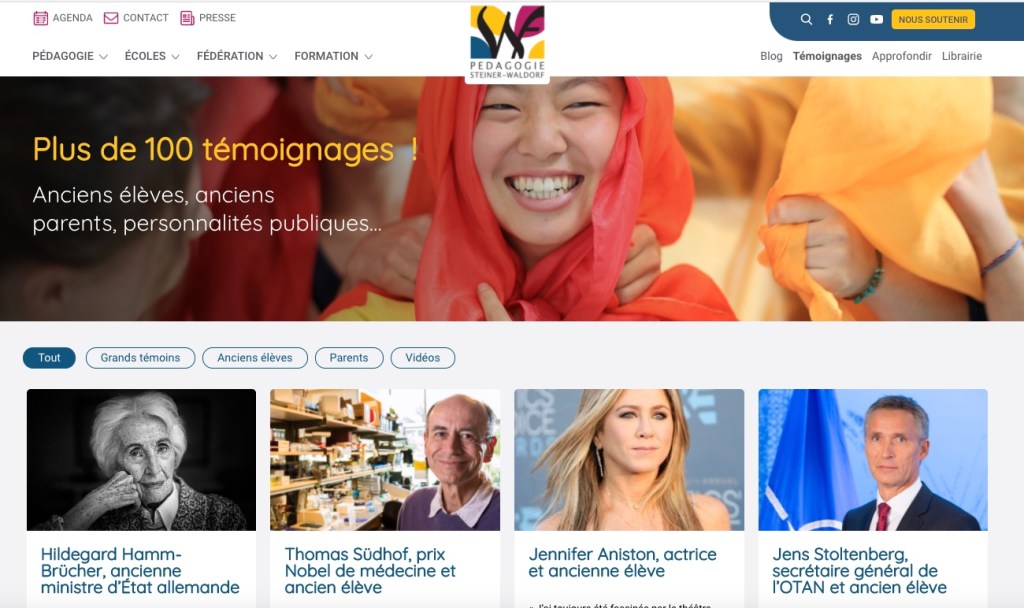Image resolution: width=1024 pixels, height=608 pixels.
Task: Click the Agenda calendar icon
Action: click(40, 18)
